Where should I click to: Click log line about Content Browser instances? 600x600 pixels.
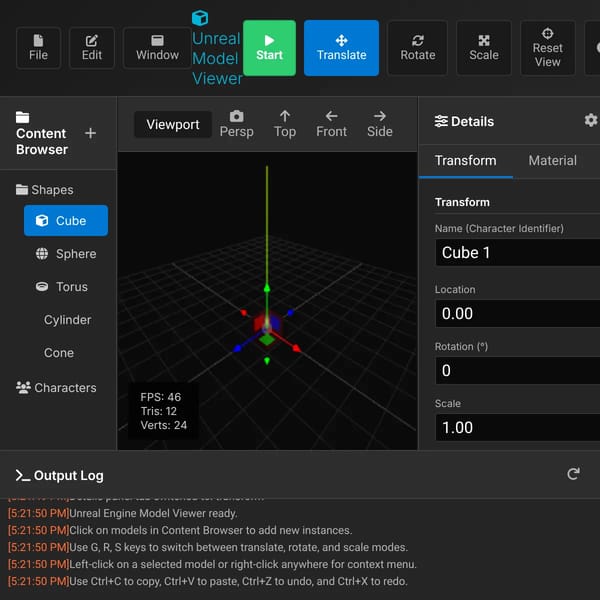(x=210, y=530)
